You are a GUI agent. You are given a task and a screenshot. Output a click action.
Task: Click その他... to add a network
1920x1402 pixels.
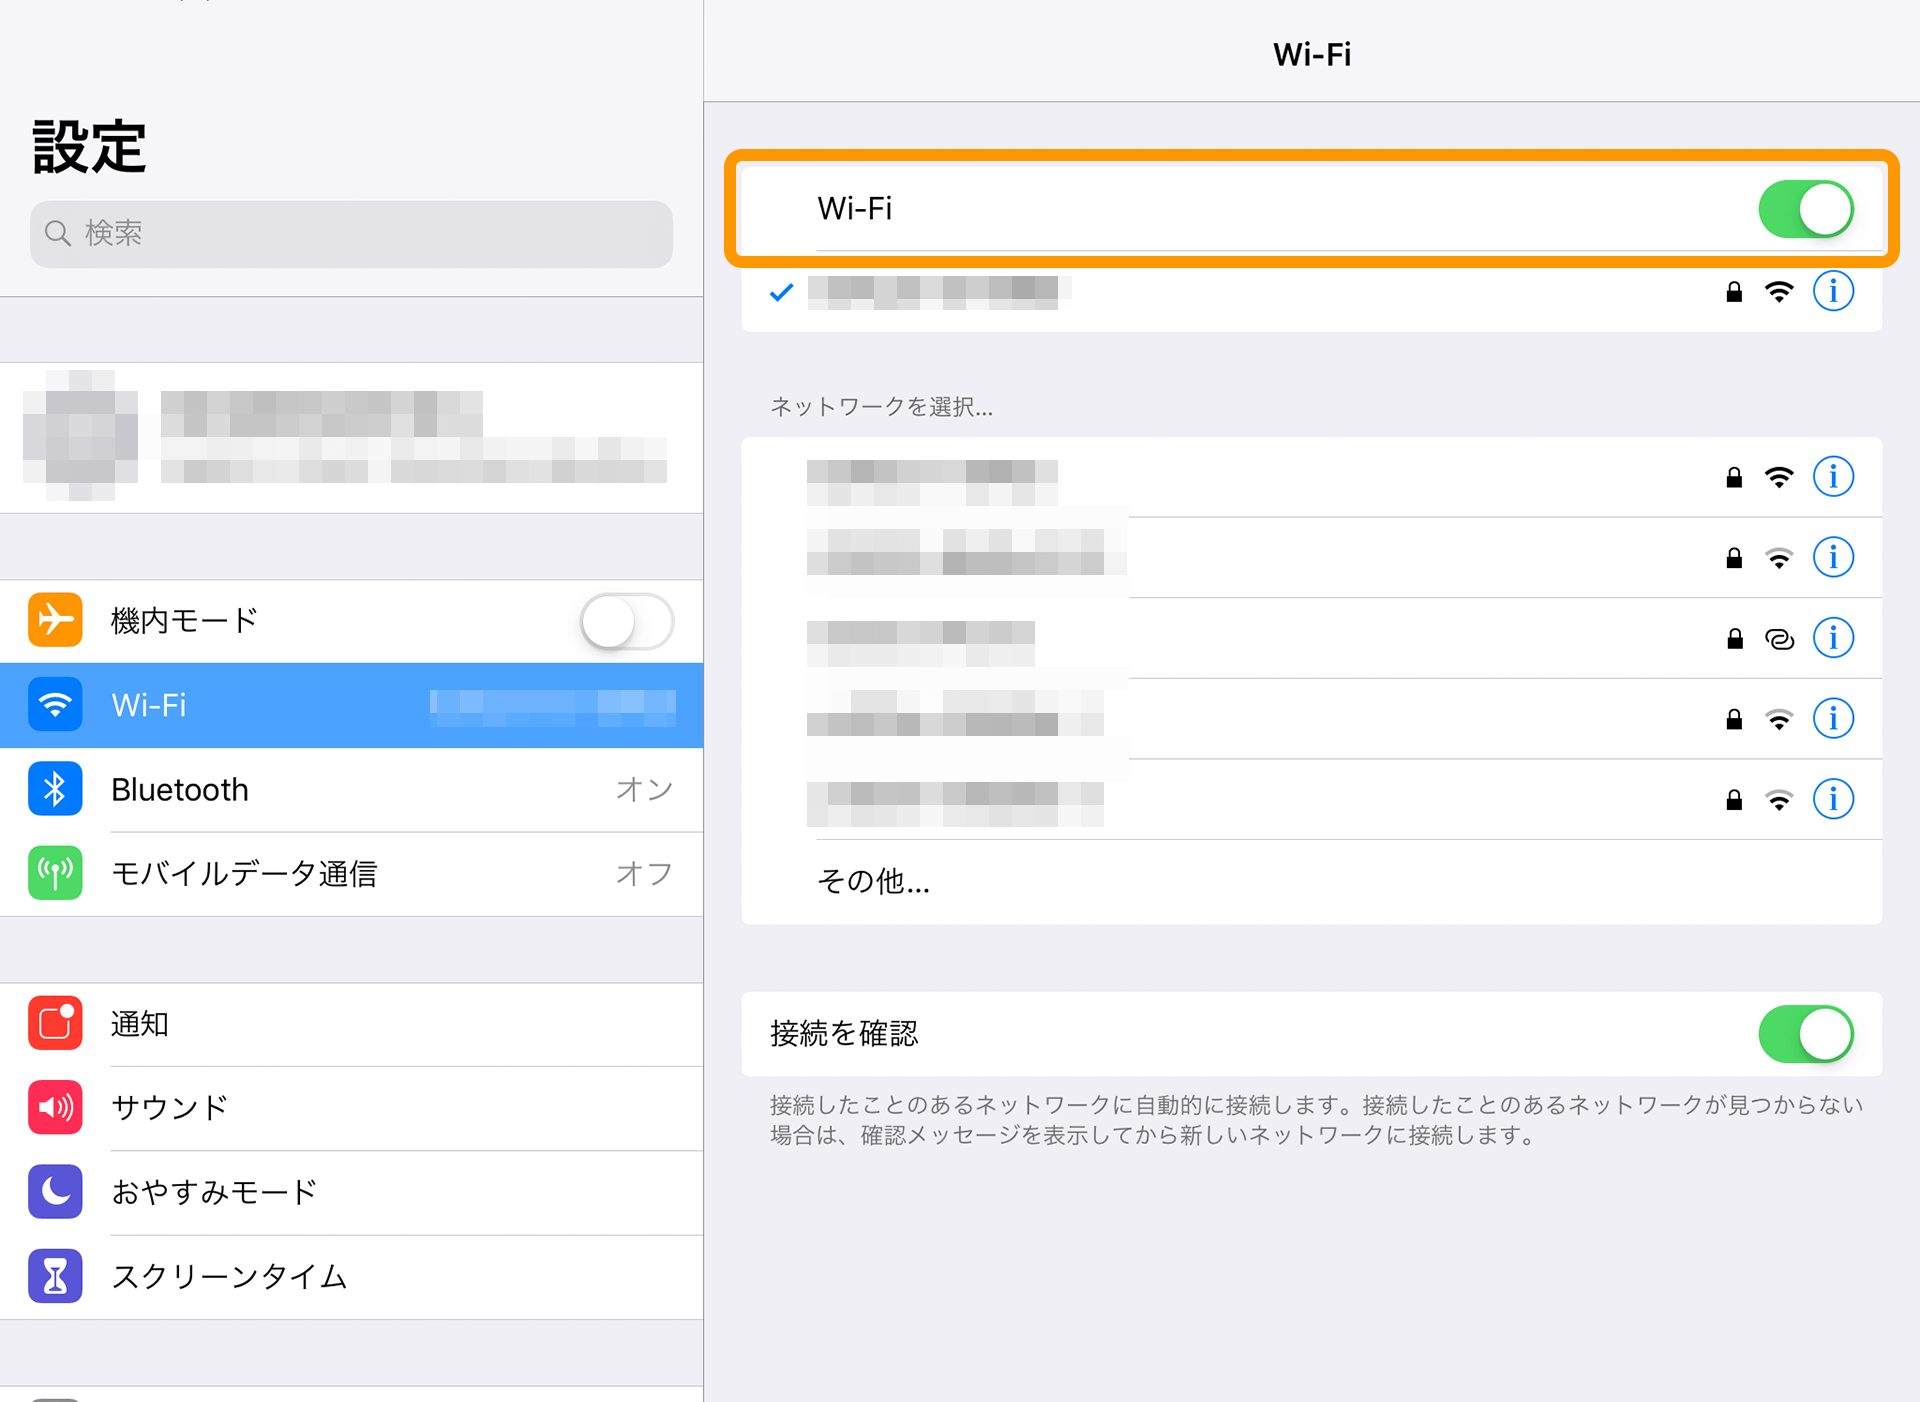(x=872, y=881)
